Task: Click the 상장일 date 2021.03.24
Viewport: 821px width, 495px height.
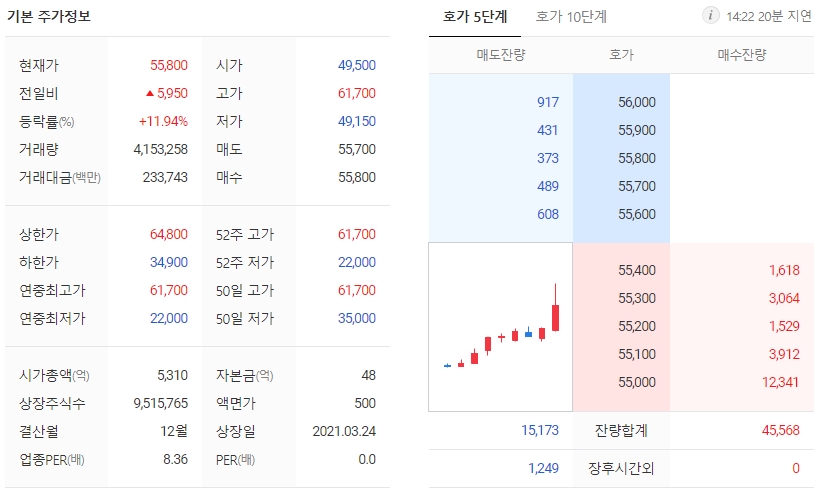Action: point(344,431)
